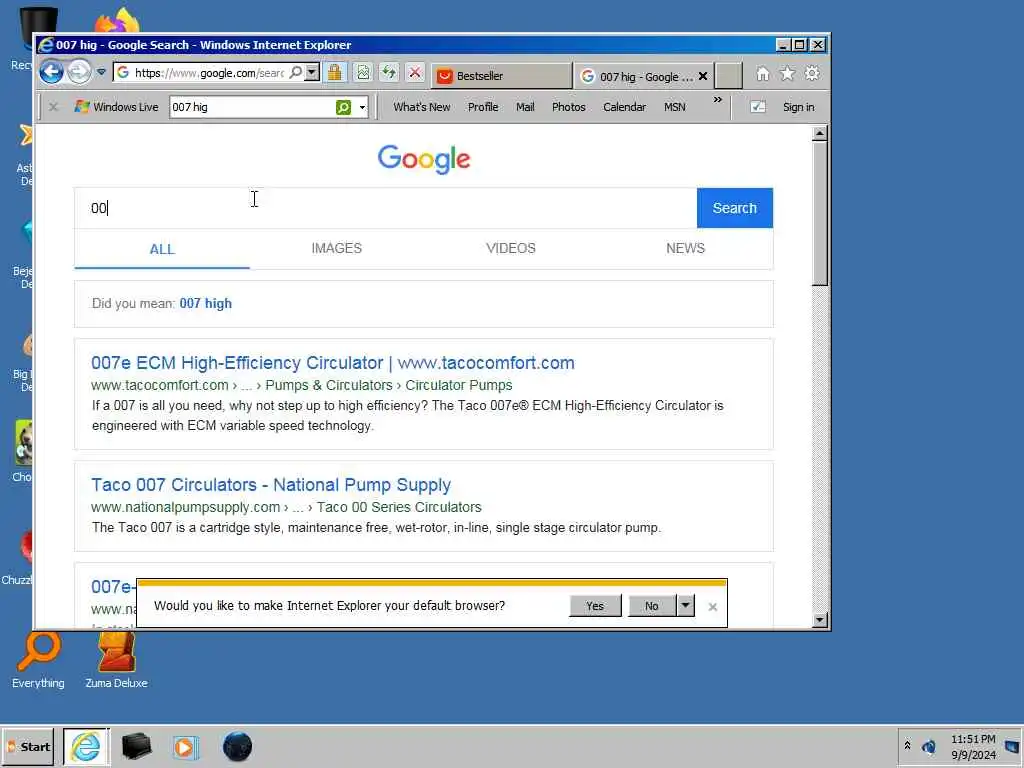This screenshot has width=1024, height=768.
Task: Open Mail in Windows Live toolbar
Action: 525,107
